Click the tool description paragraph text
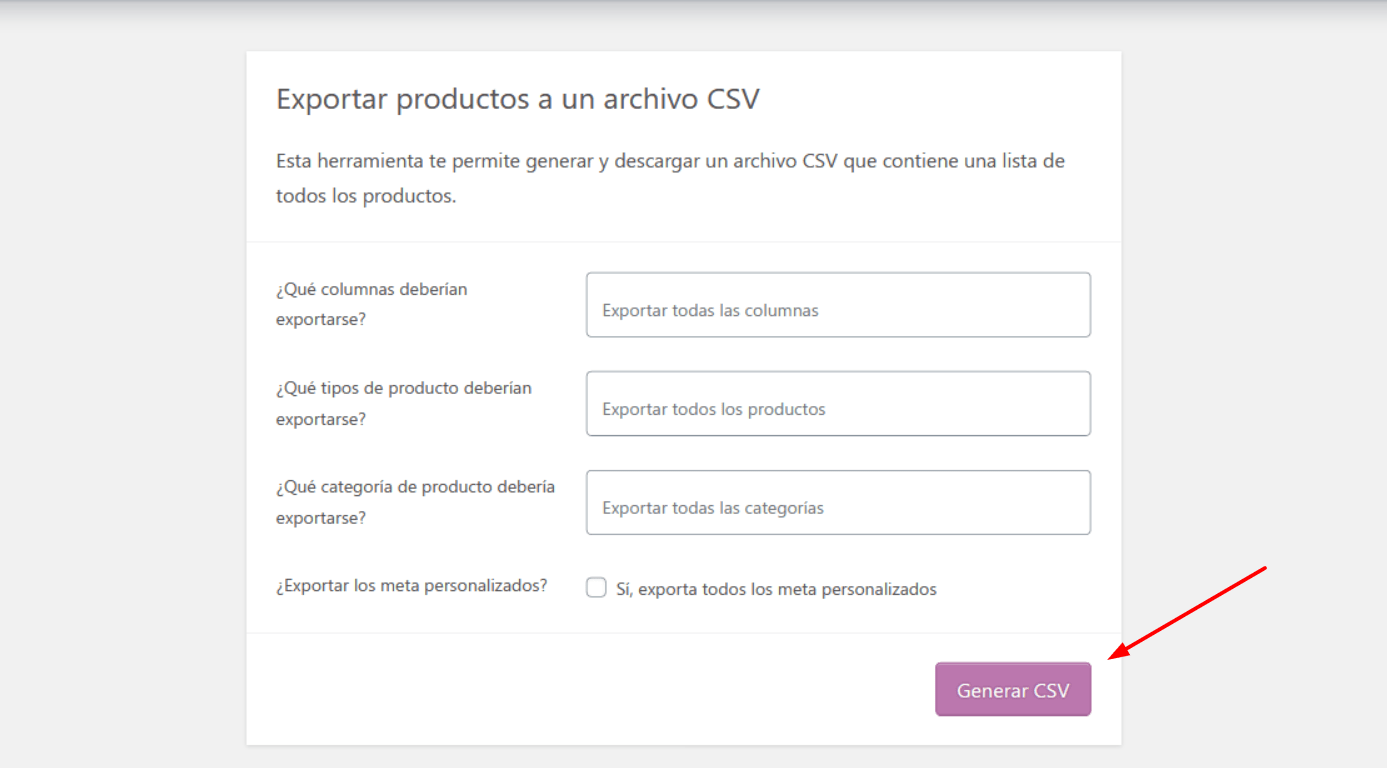The height and width of the screenshot is (768, 1387). coord(670,178)
